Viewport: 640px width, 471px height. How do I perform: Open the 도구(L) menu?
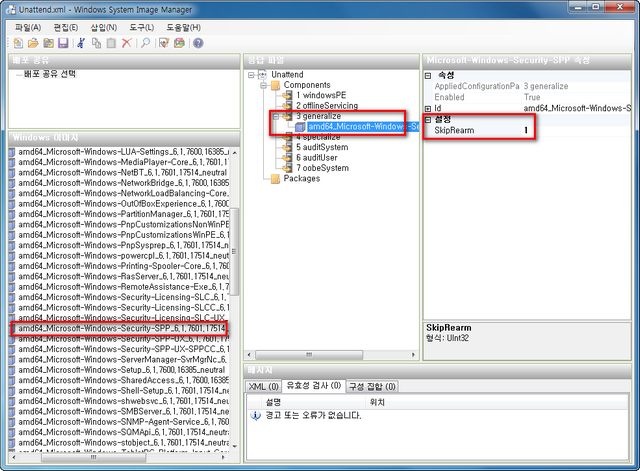[142, 27]
